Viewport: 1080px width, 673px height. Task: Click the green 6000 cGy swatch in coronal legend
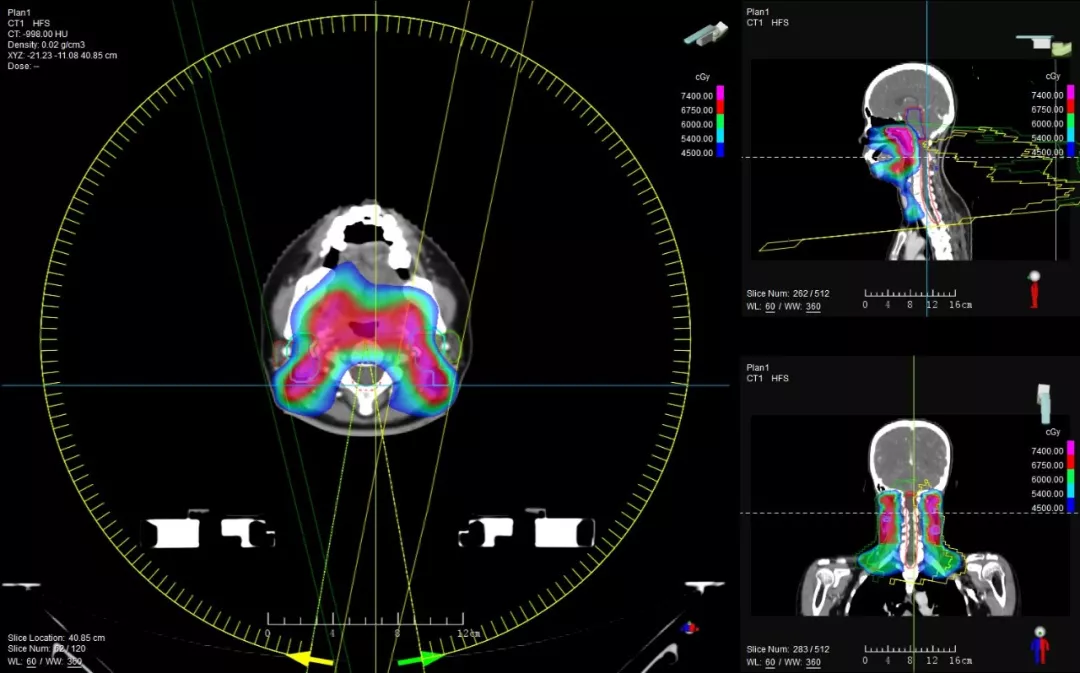coord(1072,479)
